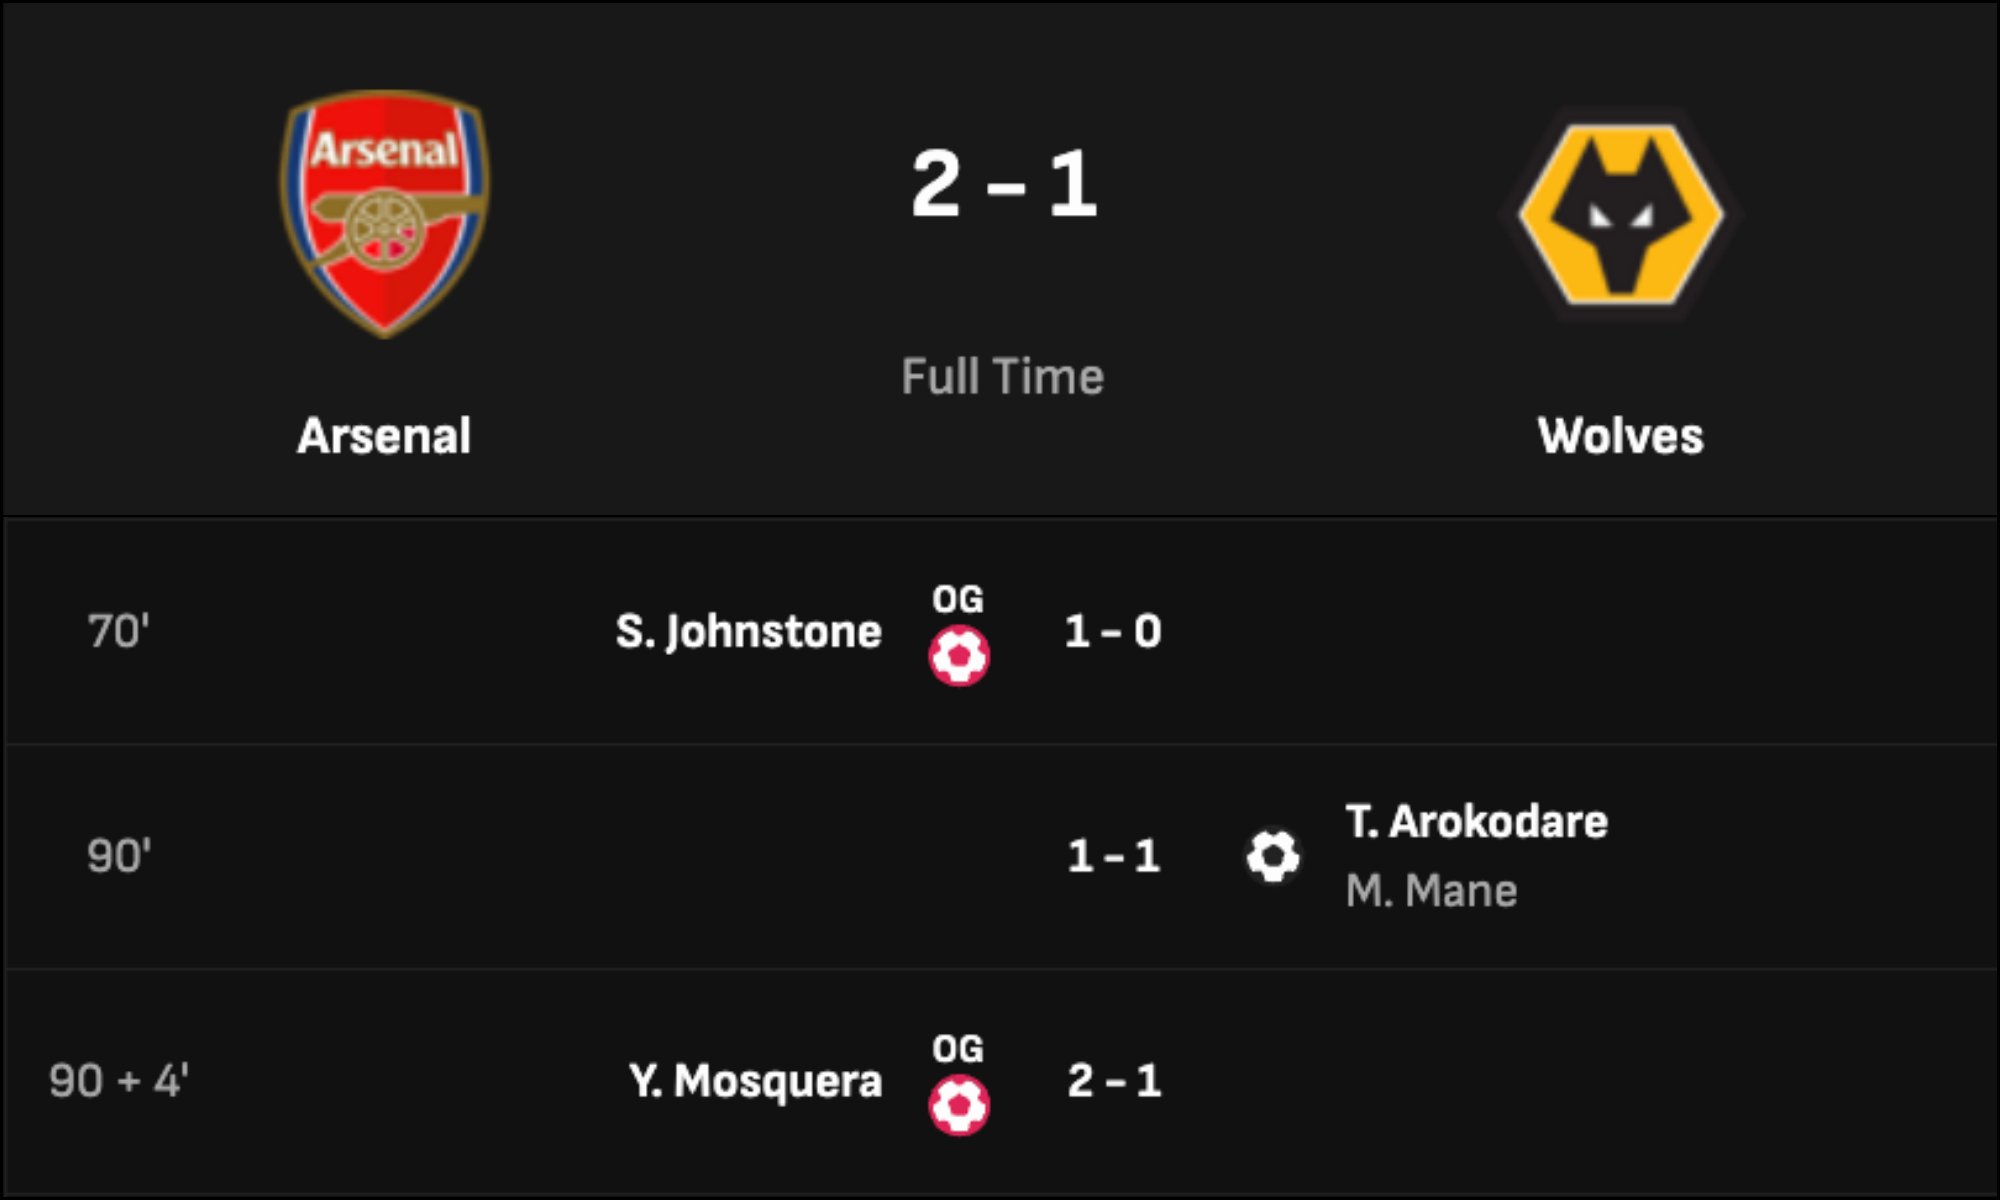Click the 1 - 0 scoreline in events

[1113, 632]
